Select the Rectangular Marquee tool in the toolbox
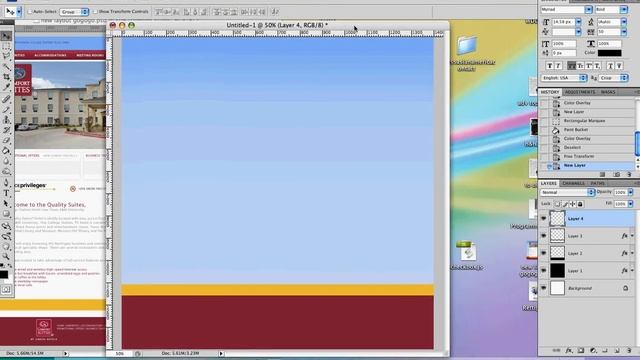Screen dimensions: 640x360 pos(6,47)
